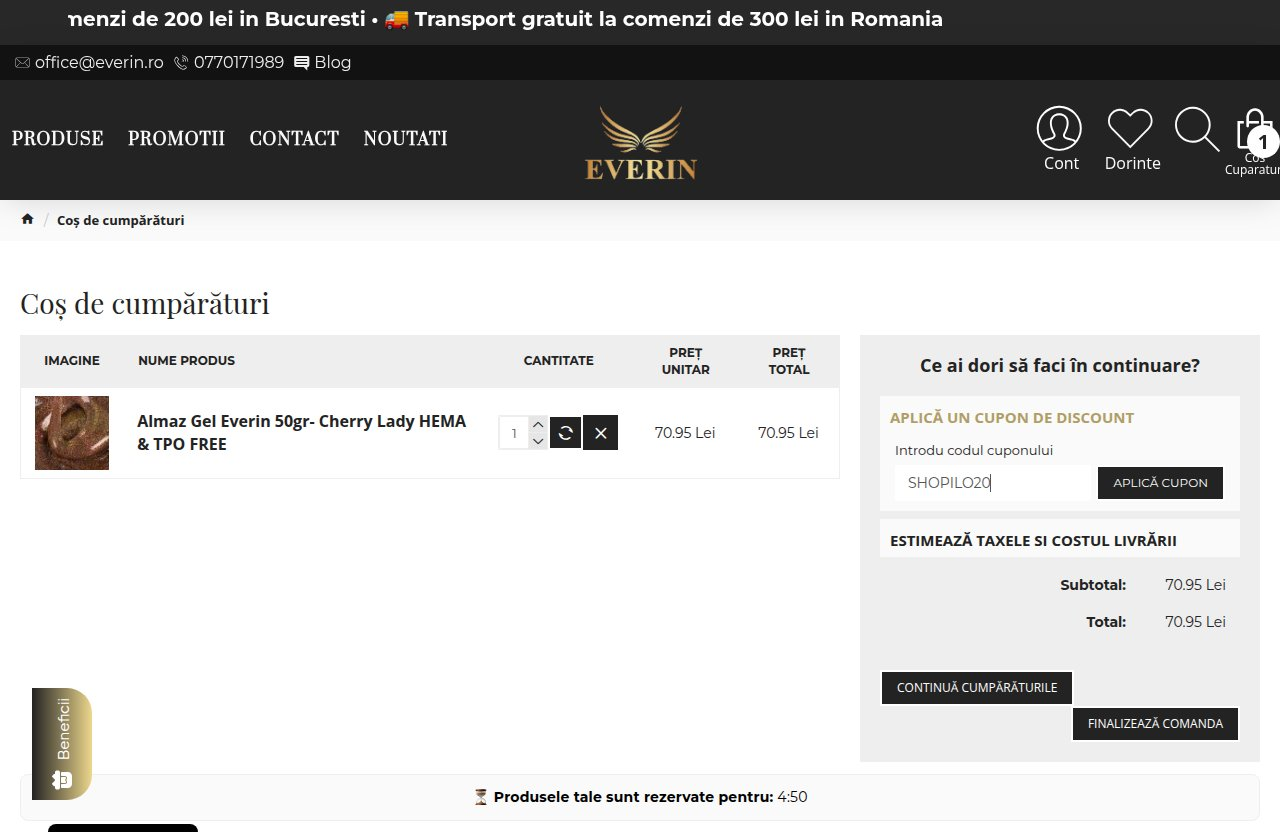Click Finalizează Comanda button

[x=1155, y=724]
